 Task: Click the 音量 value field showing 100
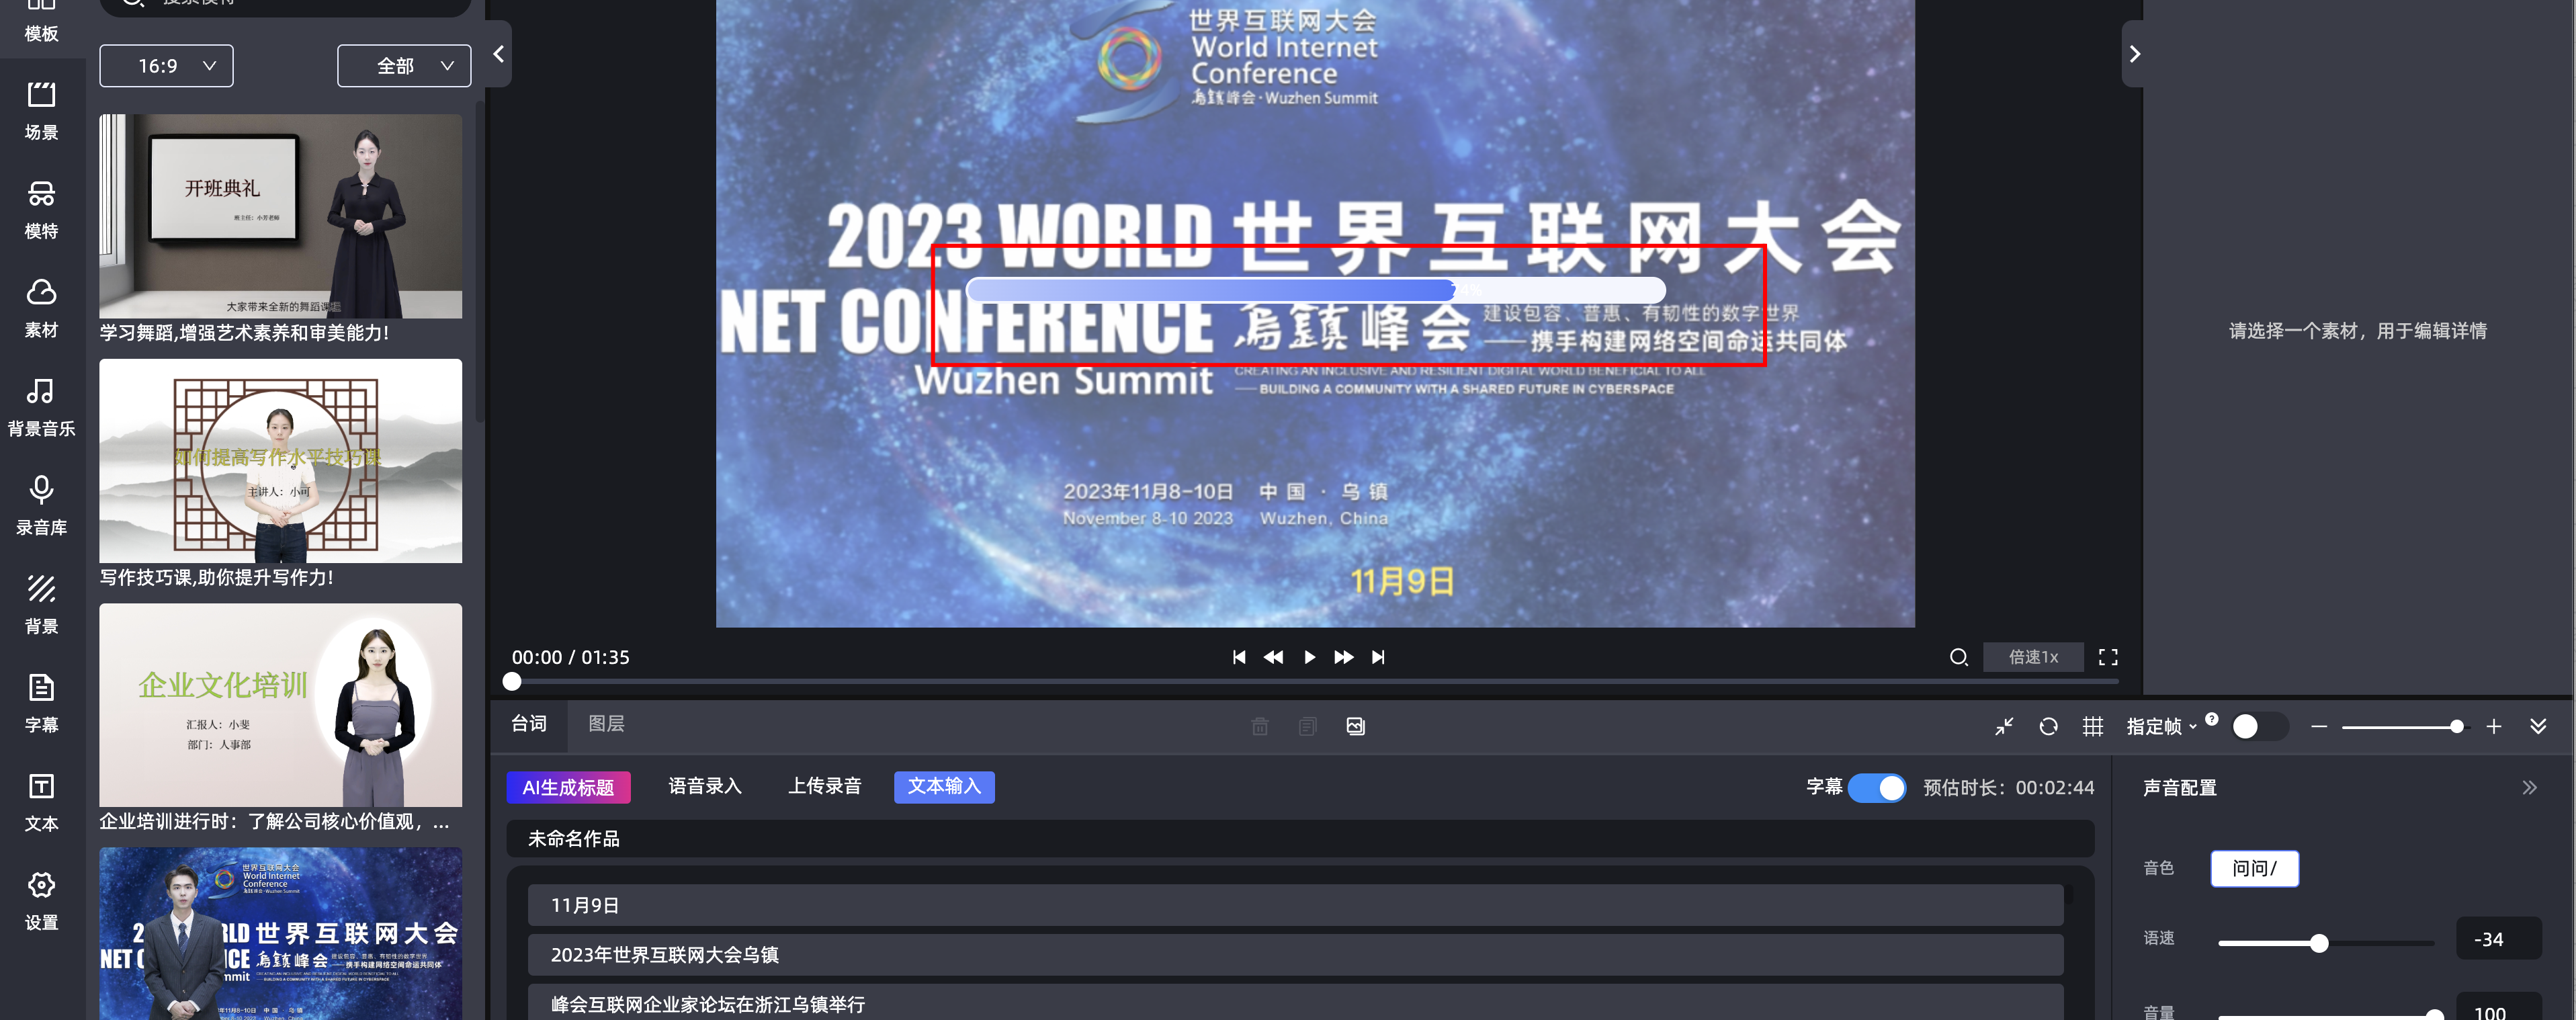[2498, 1007]
